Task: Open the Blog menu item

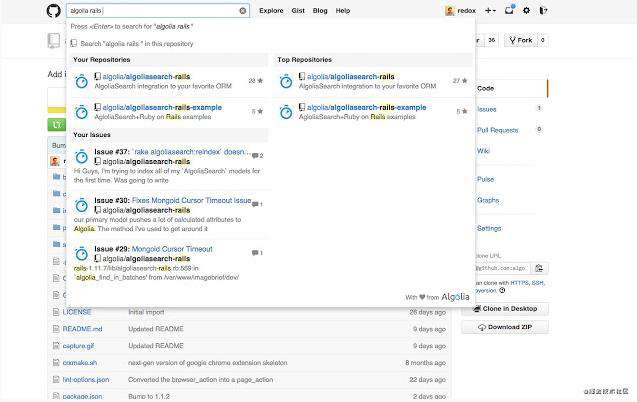Action: (320, 11)
